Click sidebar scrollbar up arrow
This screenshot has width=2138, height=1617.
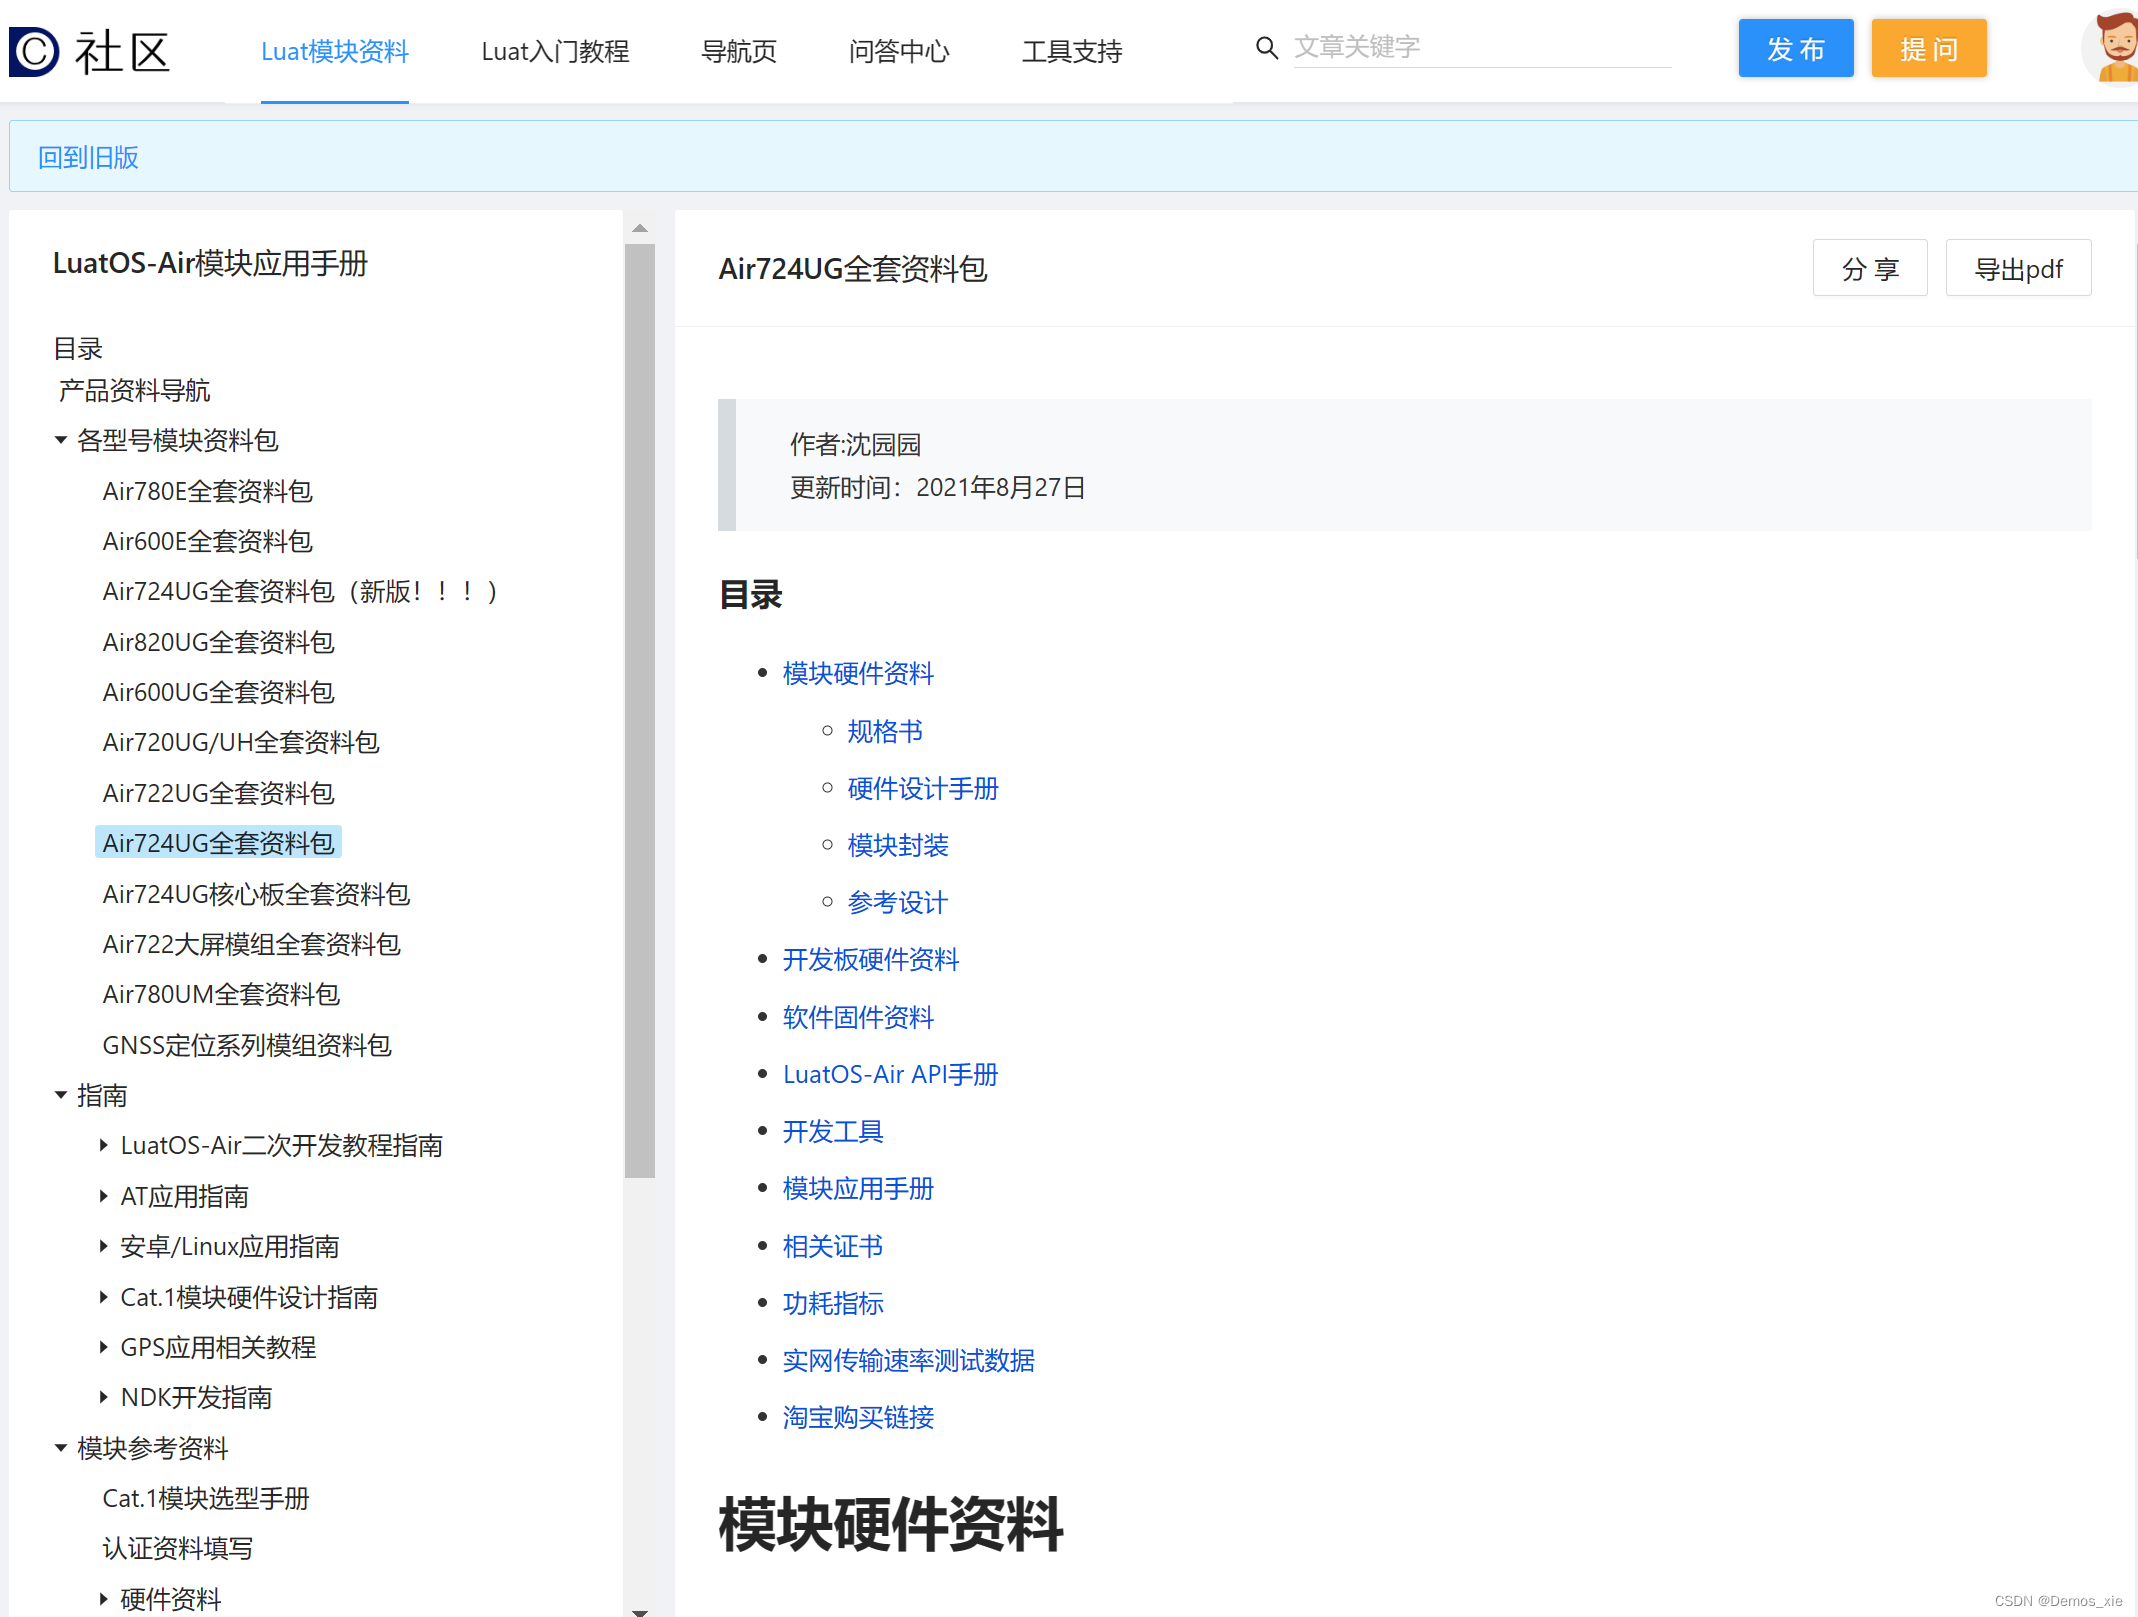[640, 229]
